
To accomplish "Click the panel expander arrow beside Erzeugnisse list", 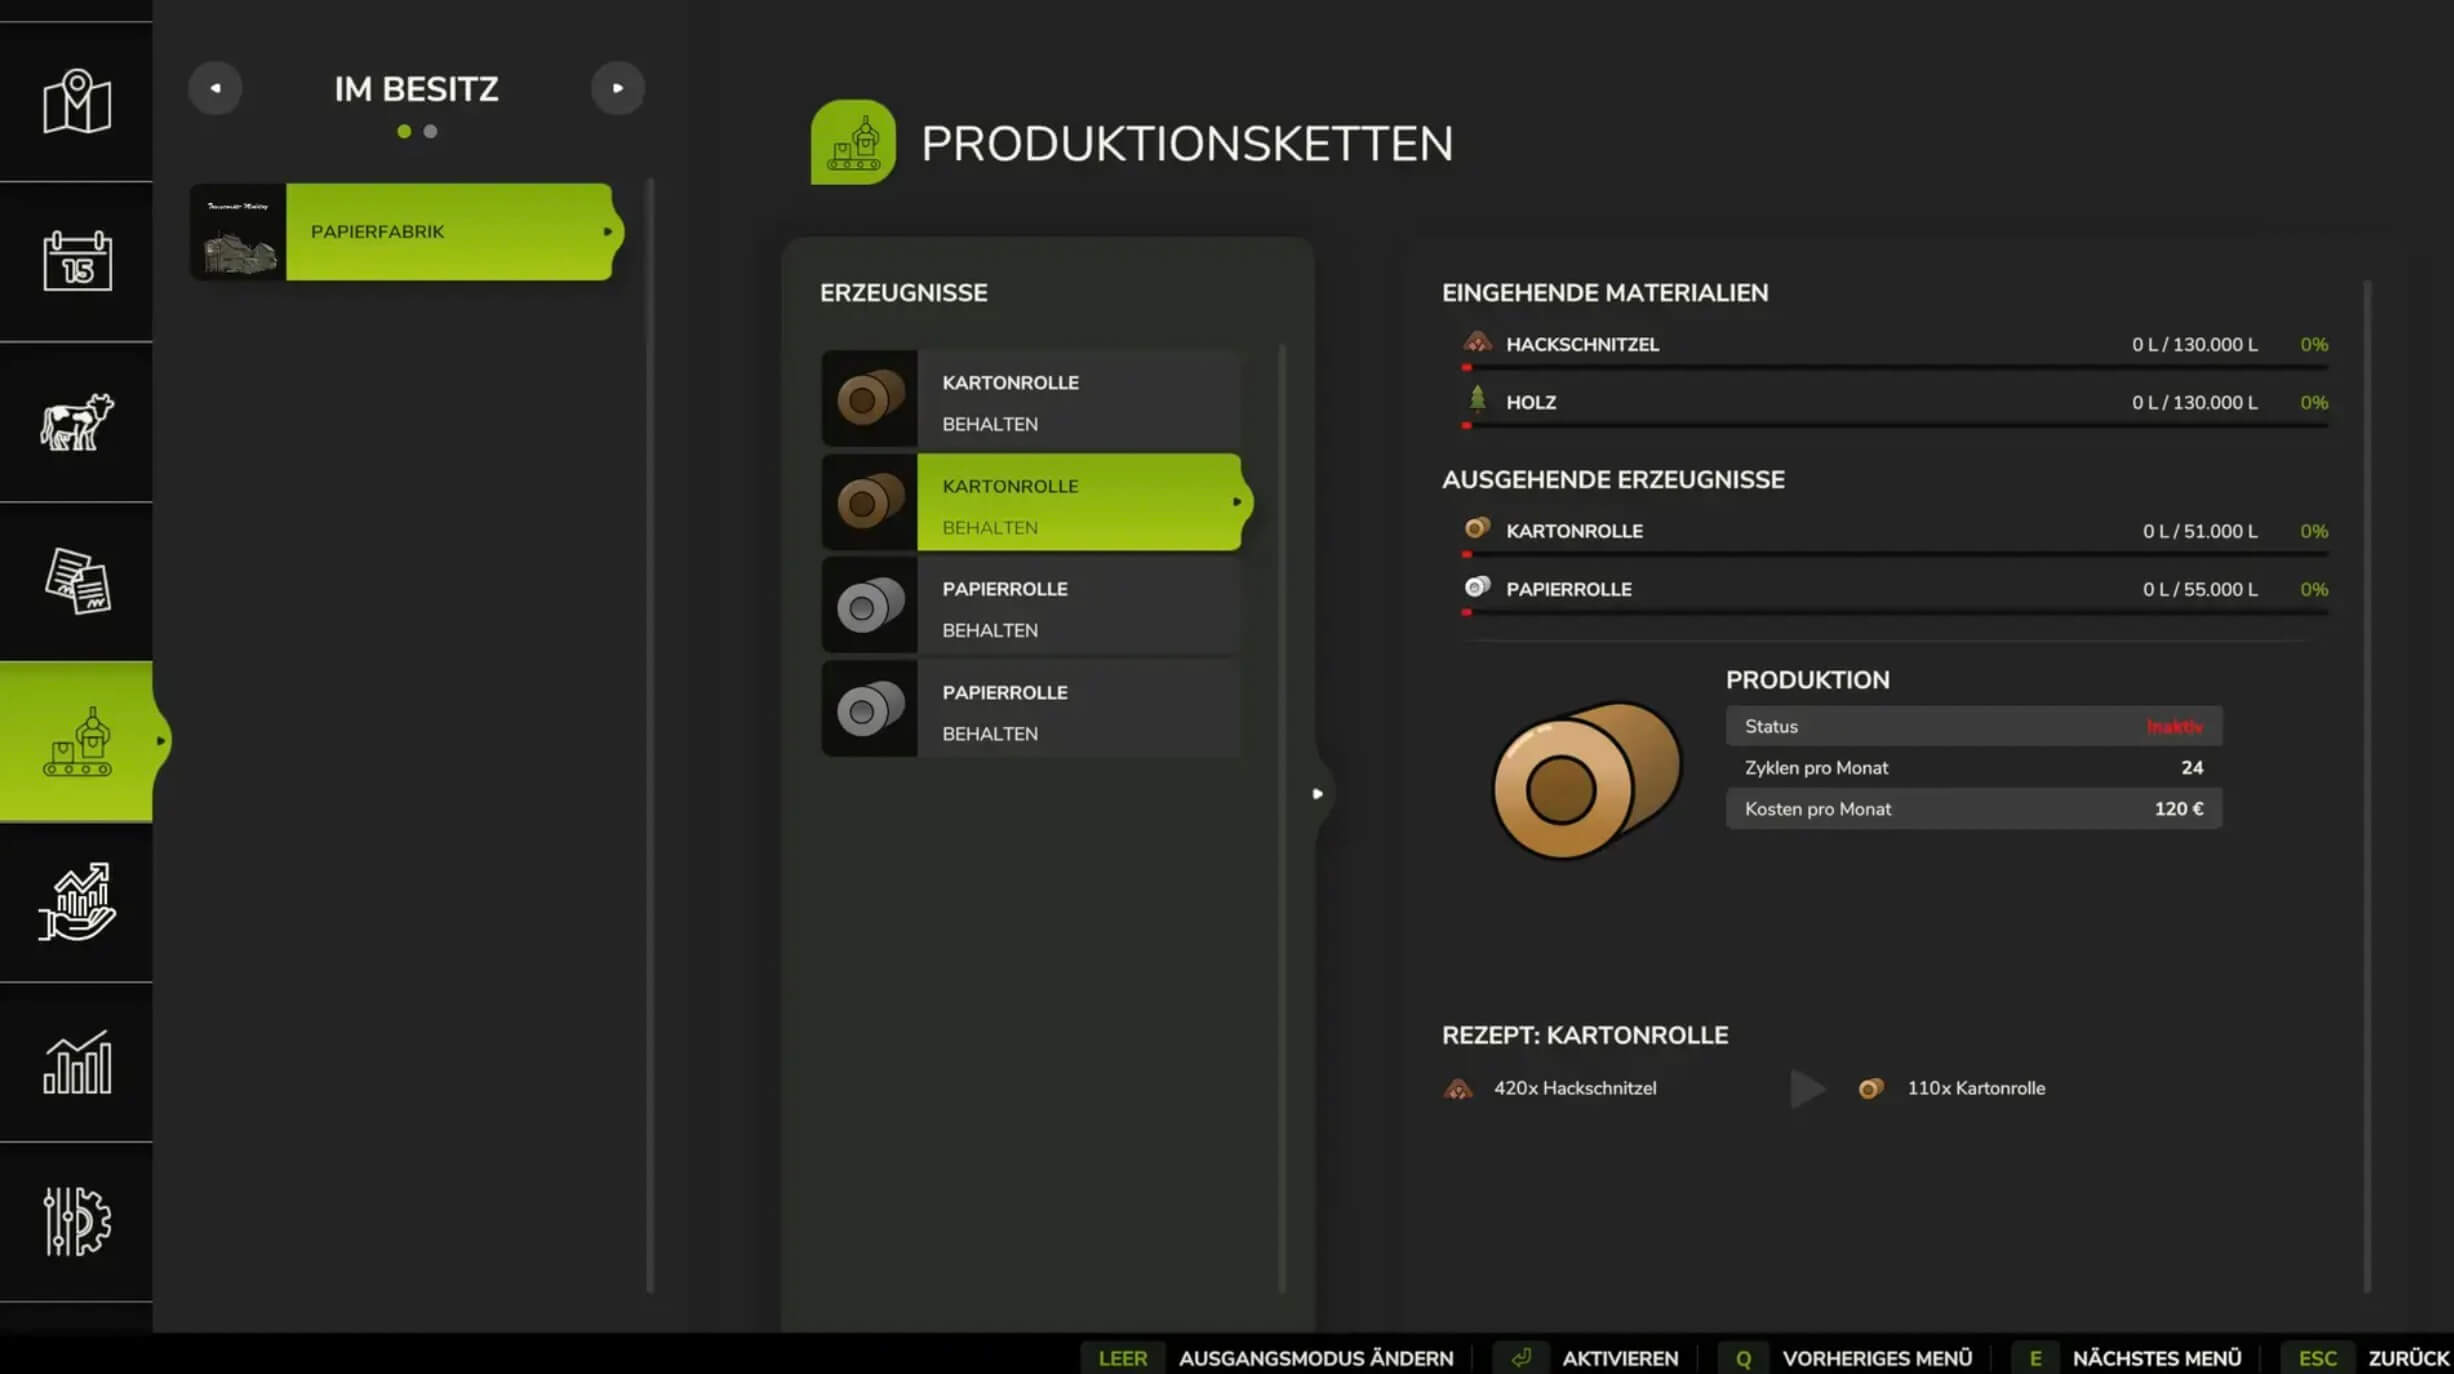I will 1317,794.
